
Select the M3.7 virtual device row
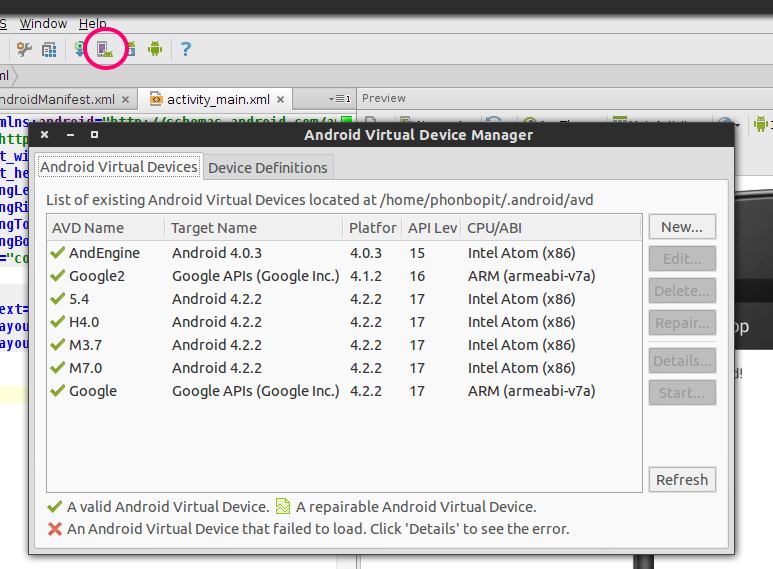[344, 345]
